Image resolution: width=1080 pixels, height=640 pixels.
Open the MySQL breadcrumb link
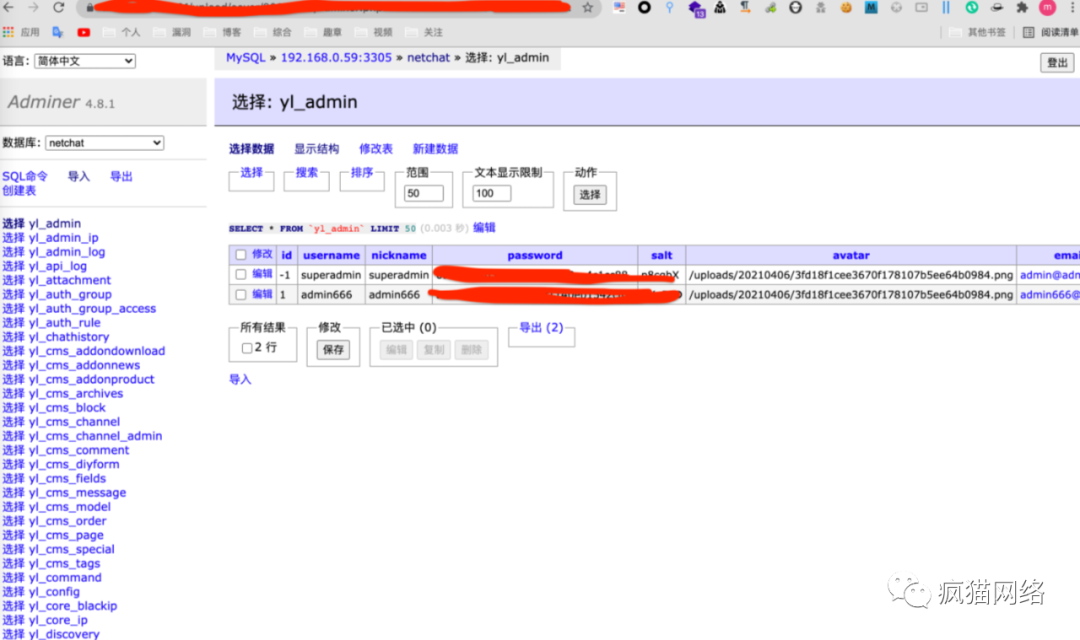(246, 58)
